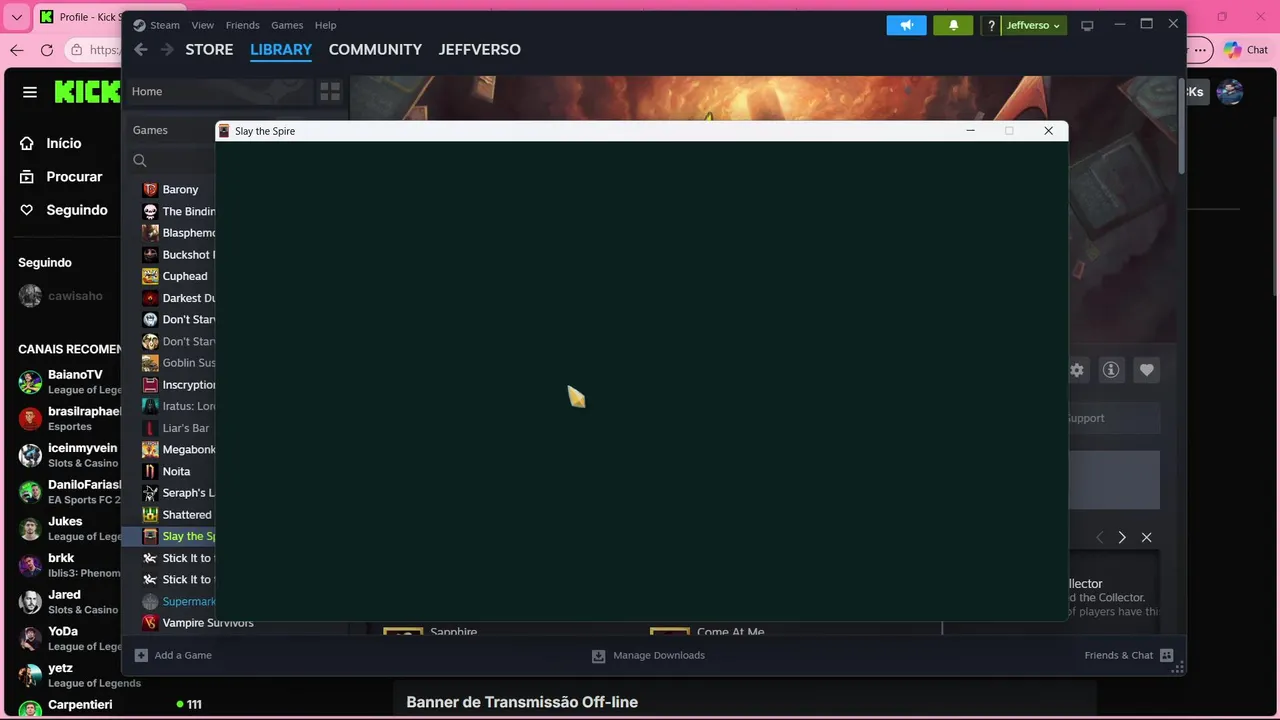The image size is (1280, 720).
Task: Dismiss the achievement panel with X
Action: click(1146, 537)
